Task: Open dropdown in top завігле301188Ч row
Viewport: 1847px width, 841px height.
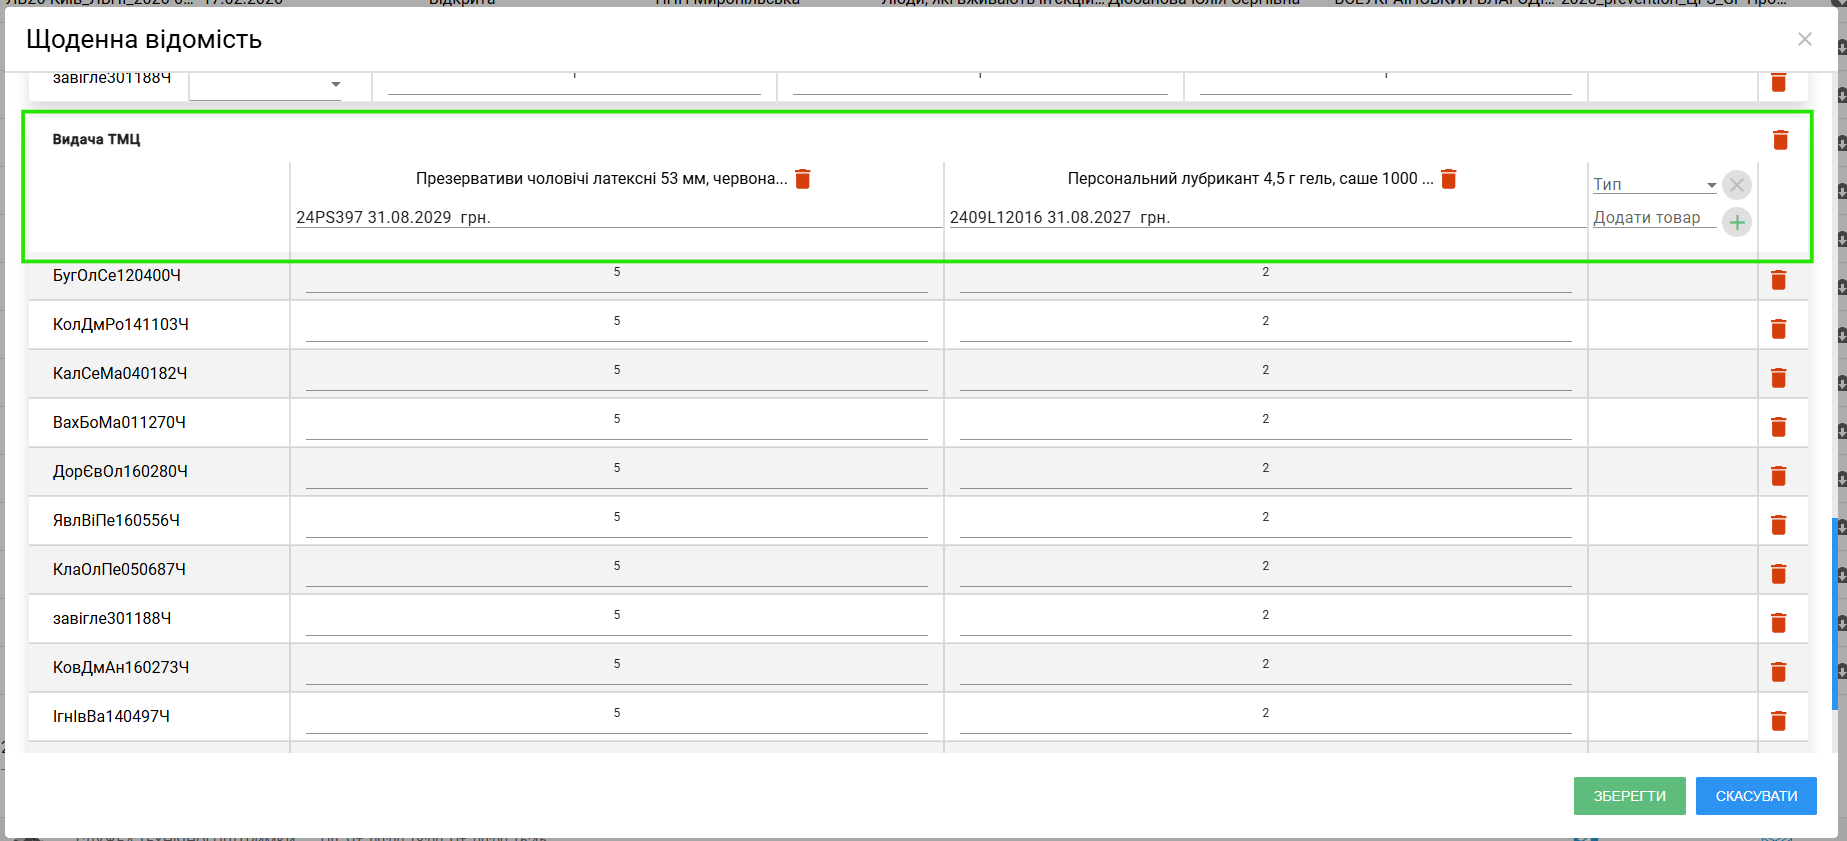Action: click(335, 85)
